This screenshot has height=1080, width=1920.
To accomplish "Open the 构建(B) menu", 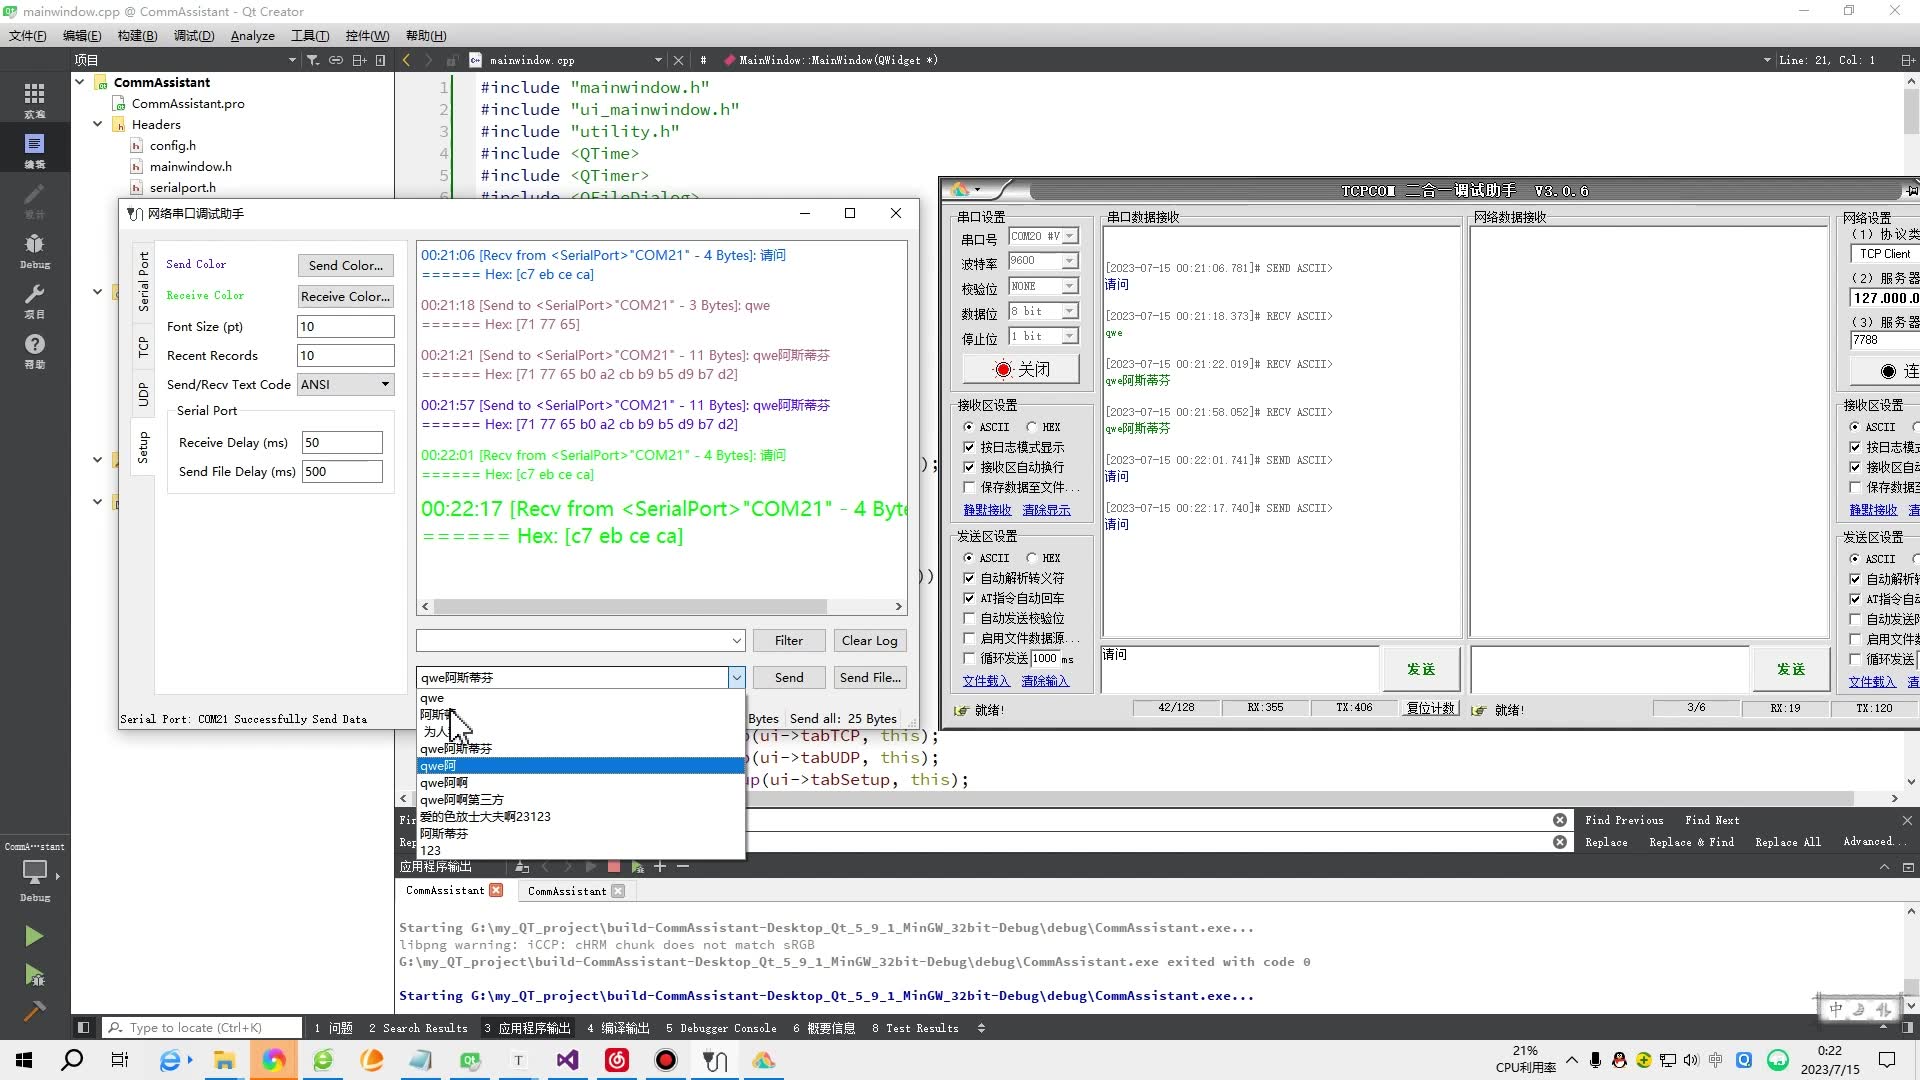I will point(137,35).
